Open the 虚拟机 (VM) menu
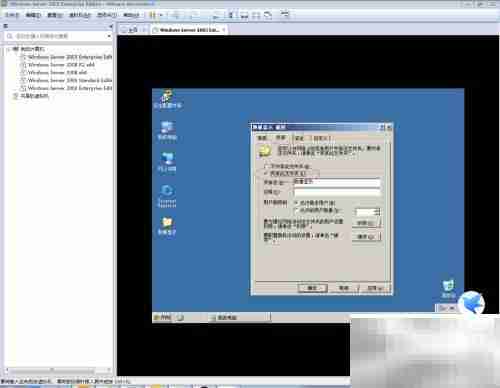Viewport: 500px width, 388px height. (x=79, y=15)
